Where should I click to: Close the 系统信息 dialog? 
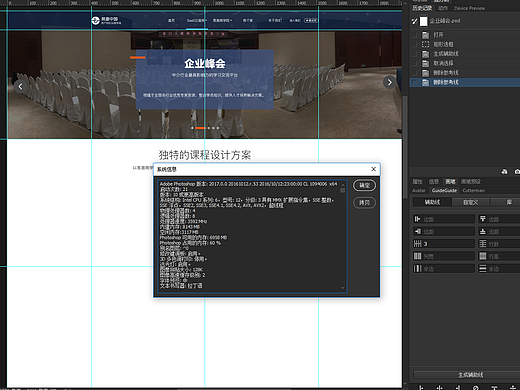(x=374, y=169)
